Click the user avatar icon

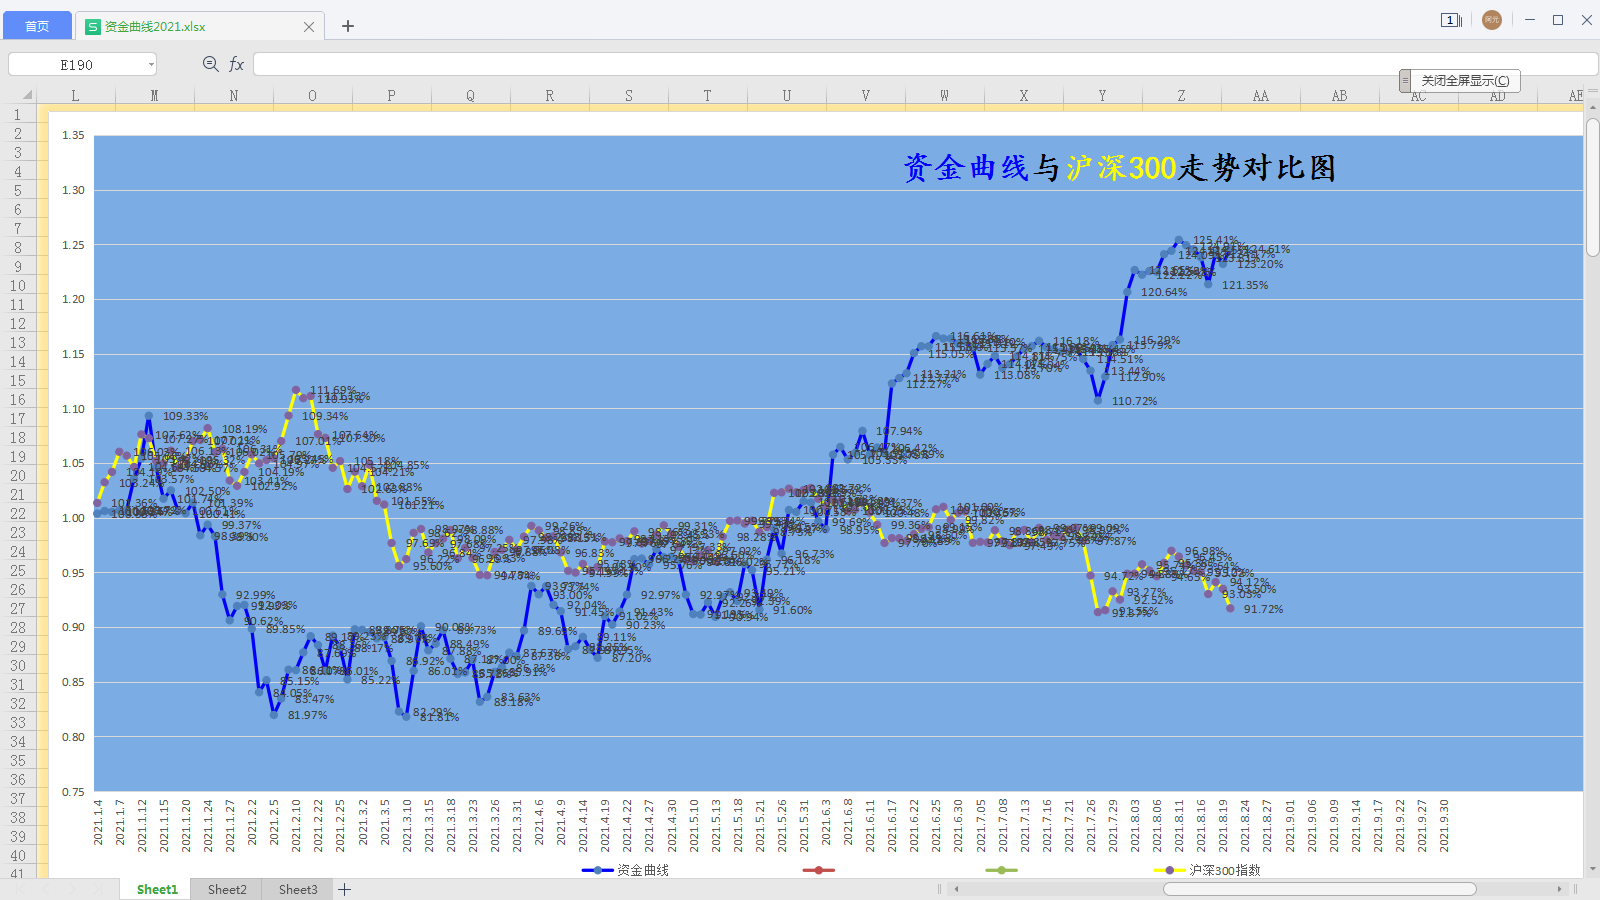pos(1492,20)
